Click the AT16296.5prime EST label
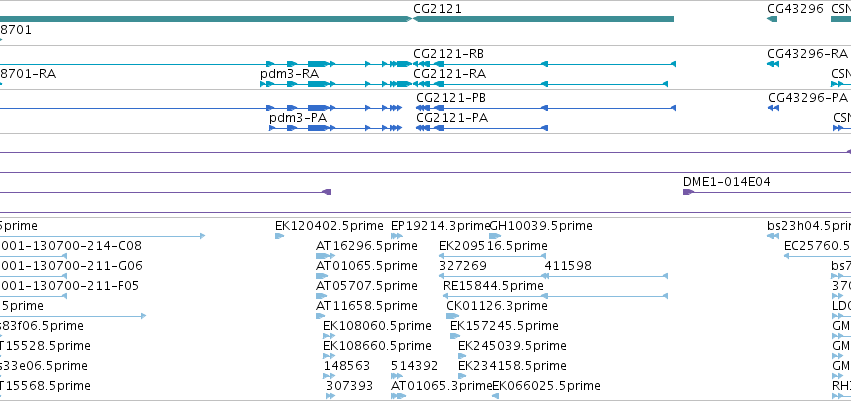 tap(366, 246)
